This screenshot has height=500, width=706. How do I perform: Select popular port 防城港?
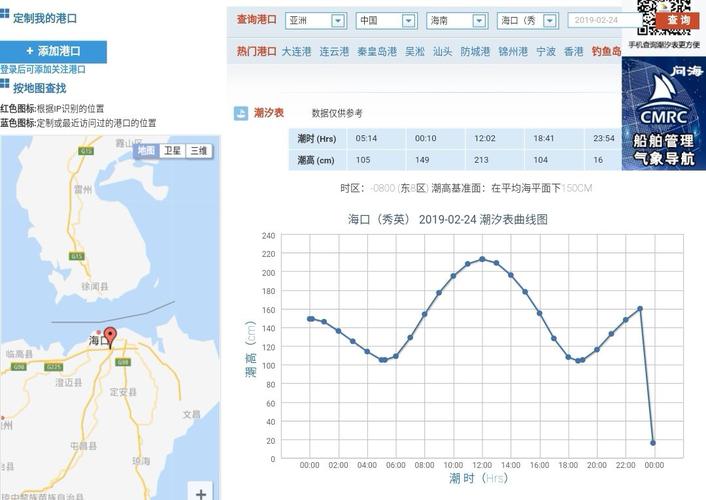475,51
